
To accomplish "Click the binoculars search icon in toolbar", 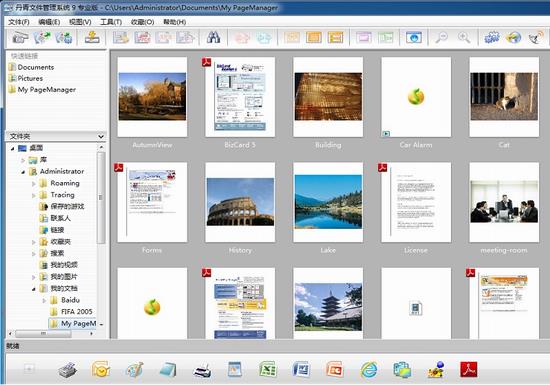I will click(x=213, y=37).
